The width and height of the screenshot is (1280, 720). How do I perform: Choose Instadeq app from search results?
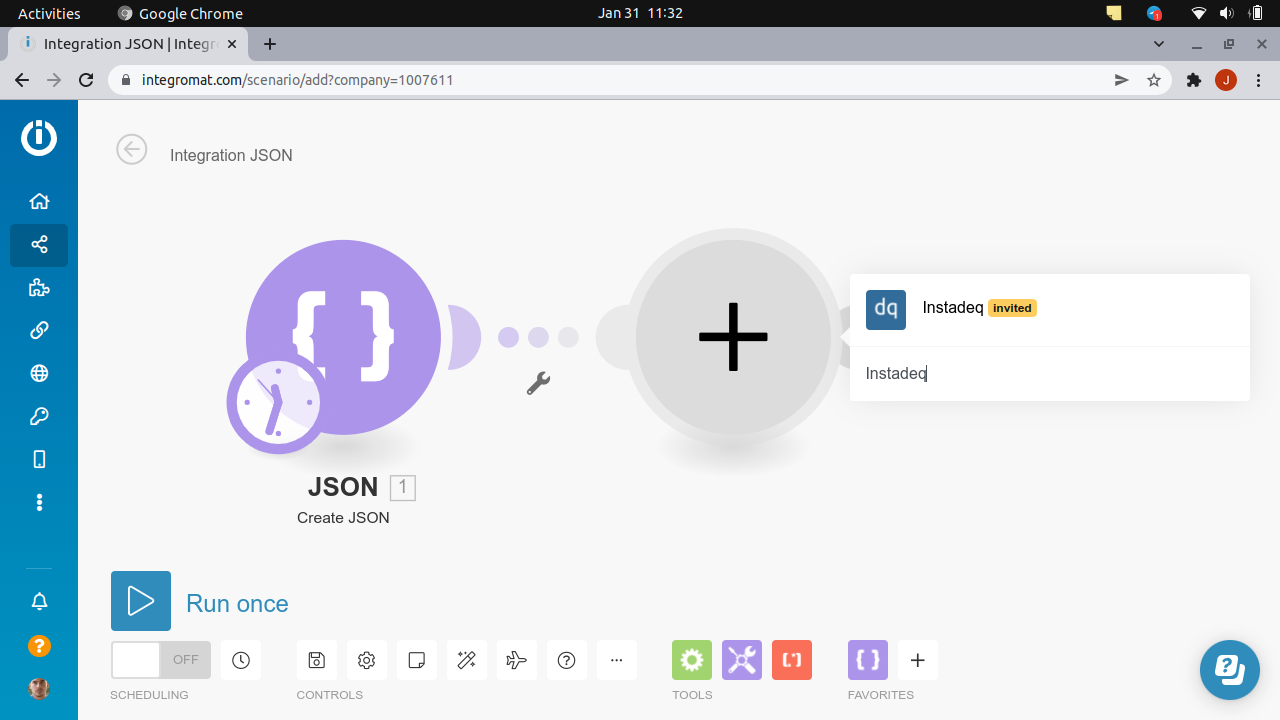[1050, 309]
